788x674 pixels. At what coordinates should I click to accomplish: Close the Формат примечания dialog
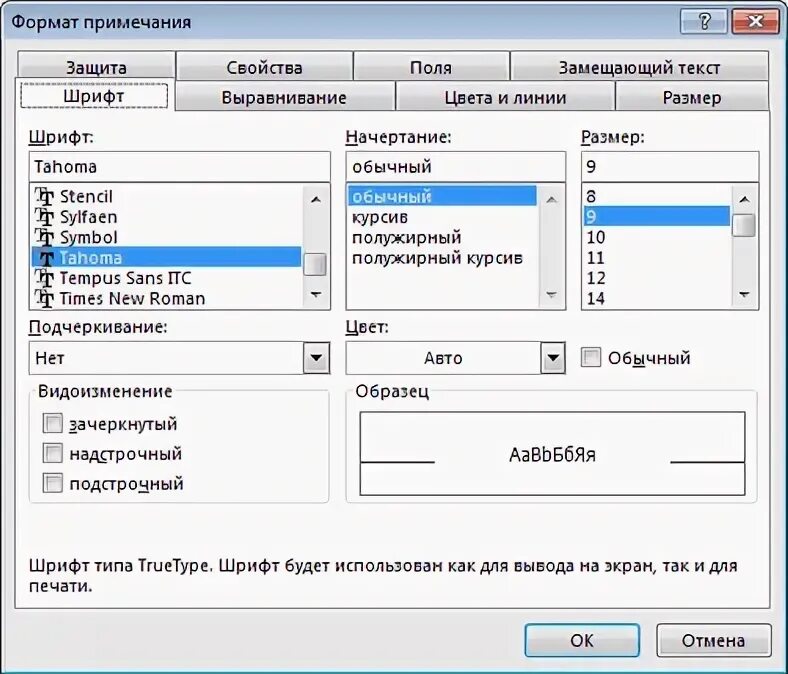pyautogui.click(x=756, y=22)
